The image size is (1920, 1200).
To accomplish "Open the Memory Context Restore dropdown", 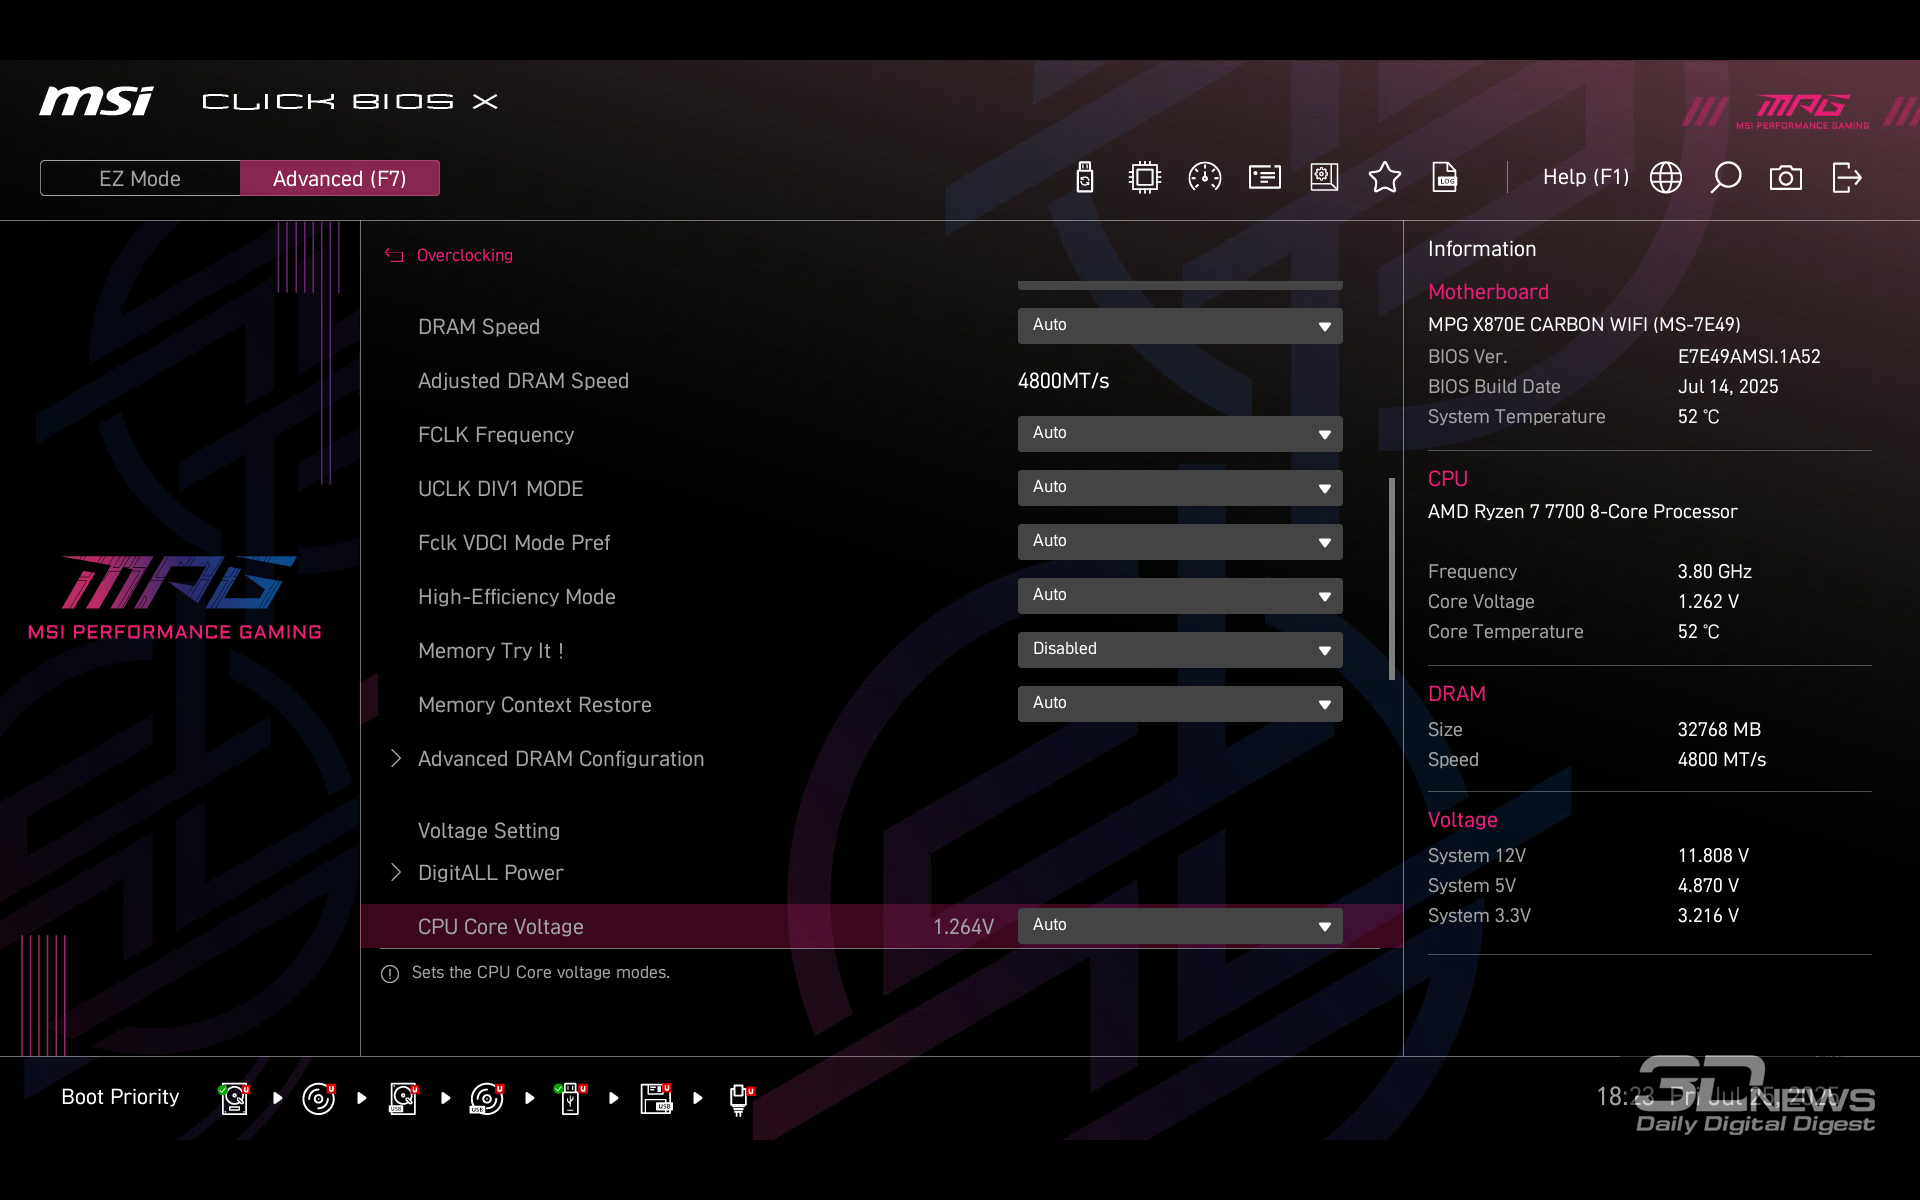I will (1180, 704).
